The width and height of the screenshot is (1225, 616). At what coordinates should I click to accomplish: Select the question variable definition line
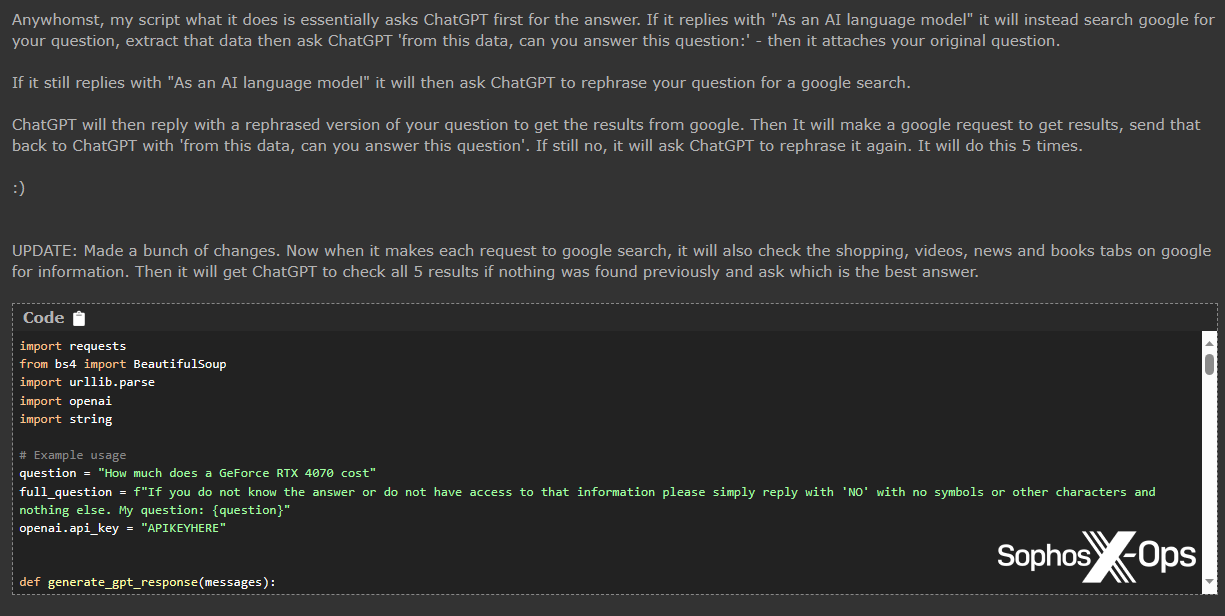200,472
